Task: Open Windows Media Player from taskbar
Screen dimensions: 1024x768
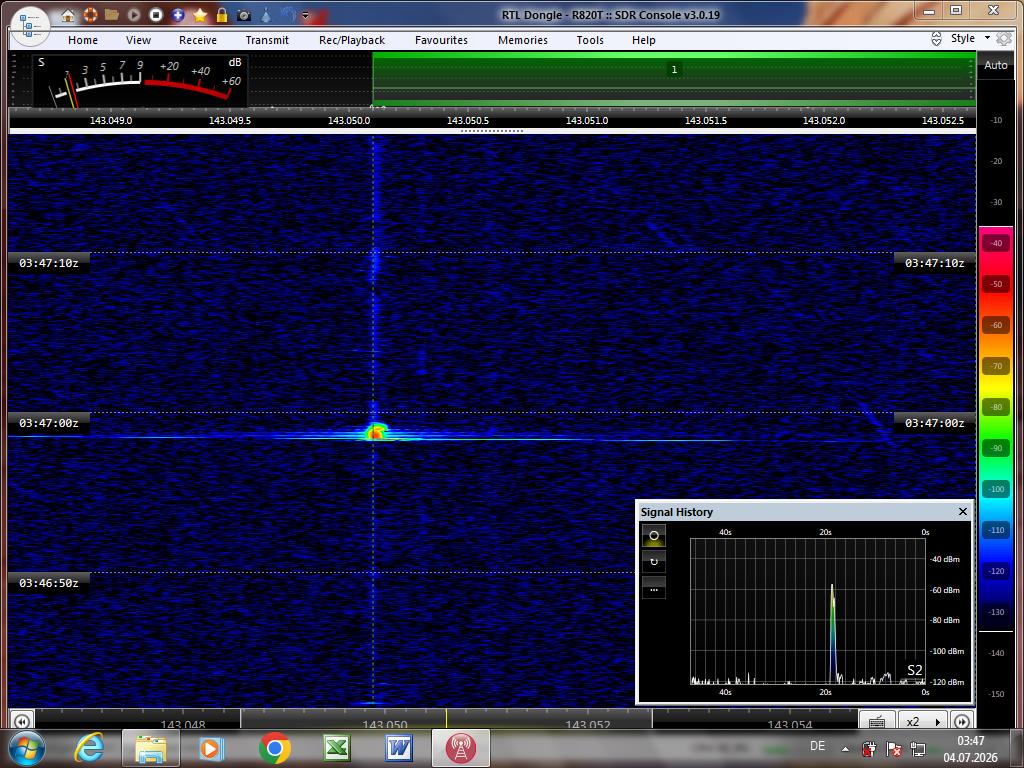Action: pyautogui.click(x=210, y=748)
